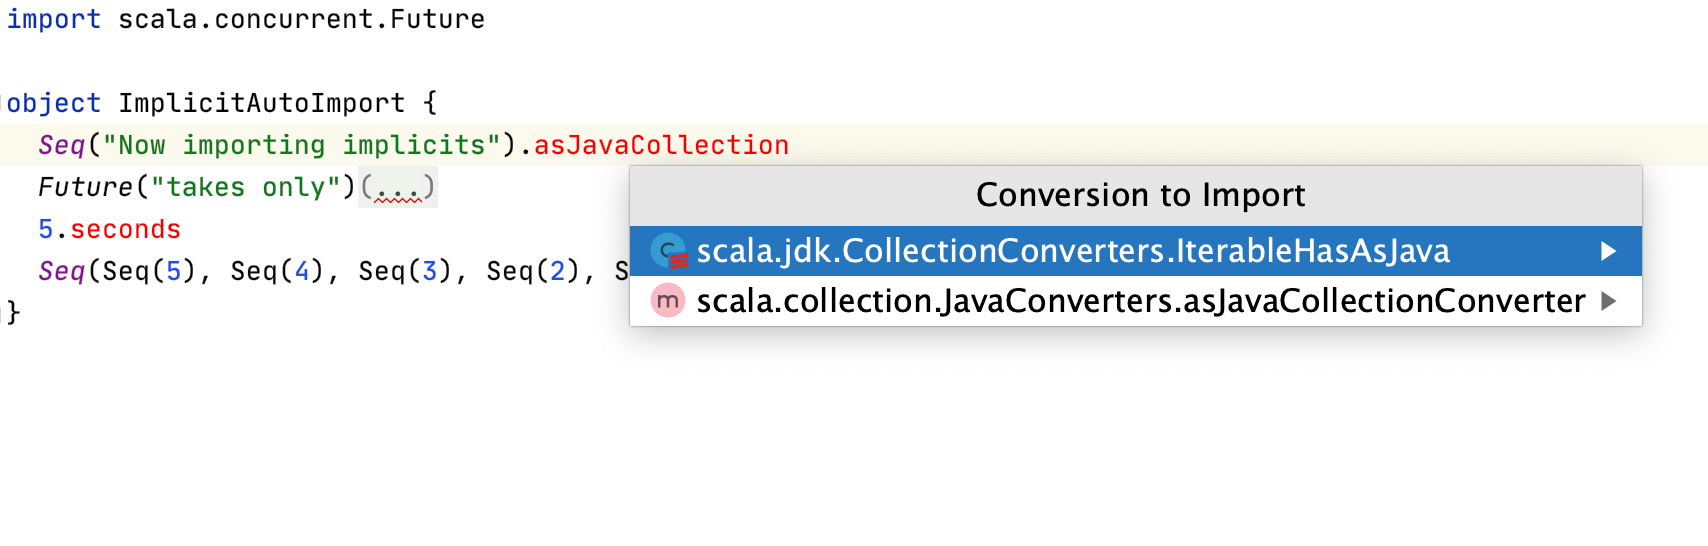
Task: Expand submenu arrow for IterableHasAsJava entry
Action: [x=1608, y=251]
